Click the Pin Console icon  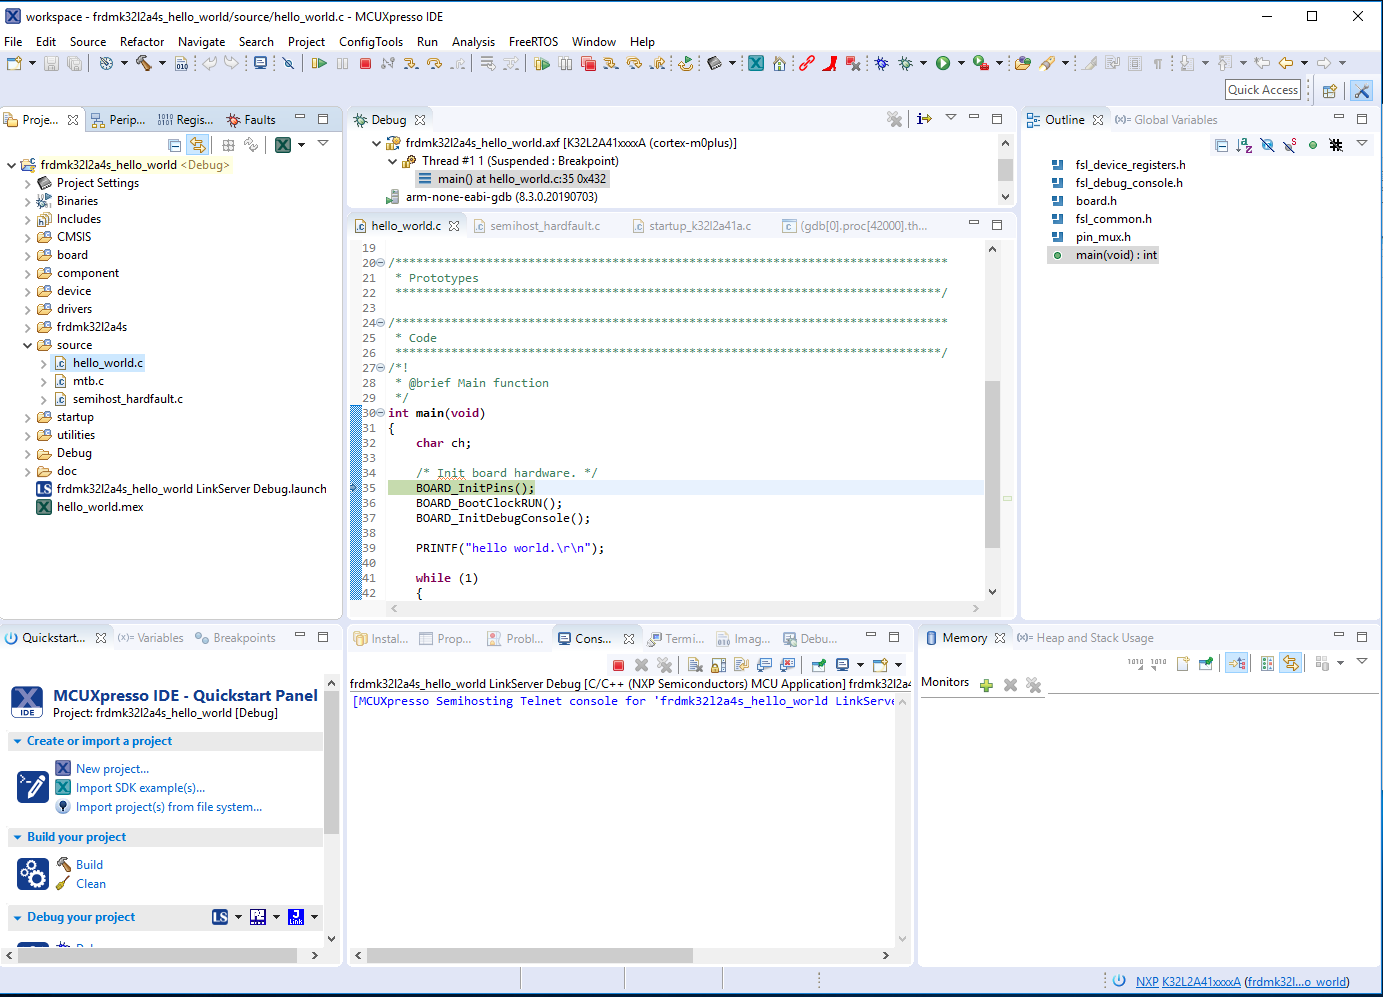[819, 665]
